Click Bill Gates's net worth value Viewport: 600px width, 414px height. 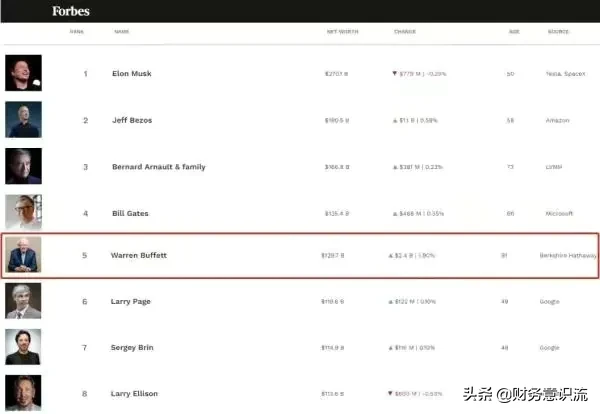337,214
